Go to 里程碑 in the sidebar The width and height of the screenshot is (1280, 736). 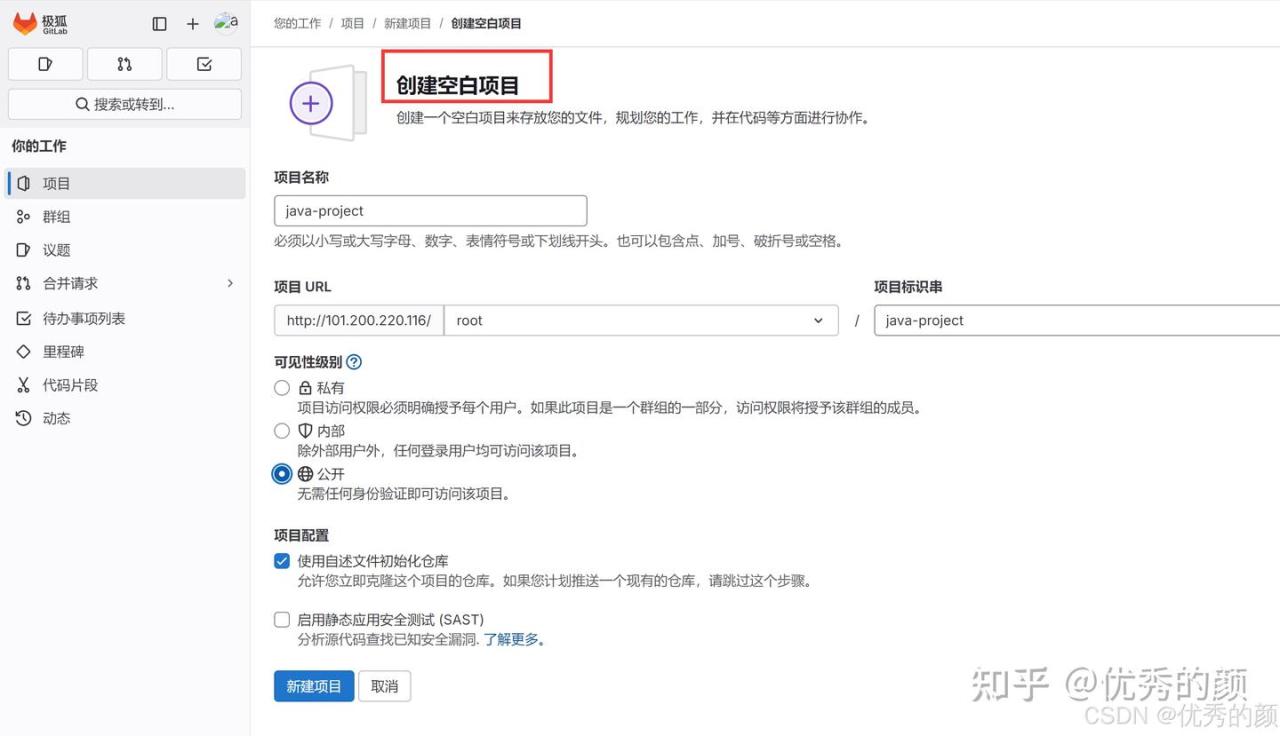pos(63,352)
